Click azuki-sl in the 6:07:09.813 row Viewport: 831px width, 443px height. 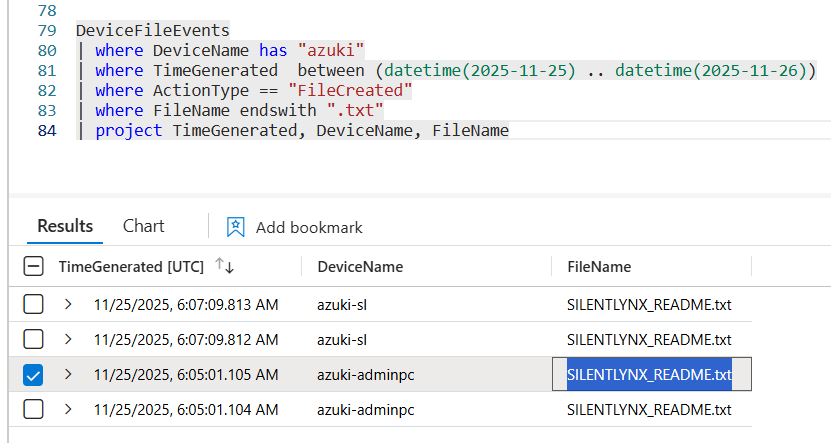pos(342,305)
